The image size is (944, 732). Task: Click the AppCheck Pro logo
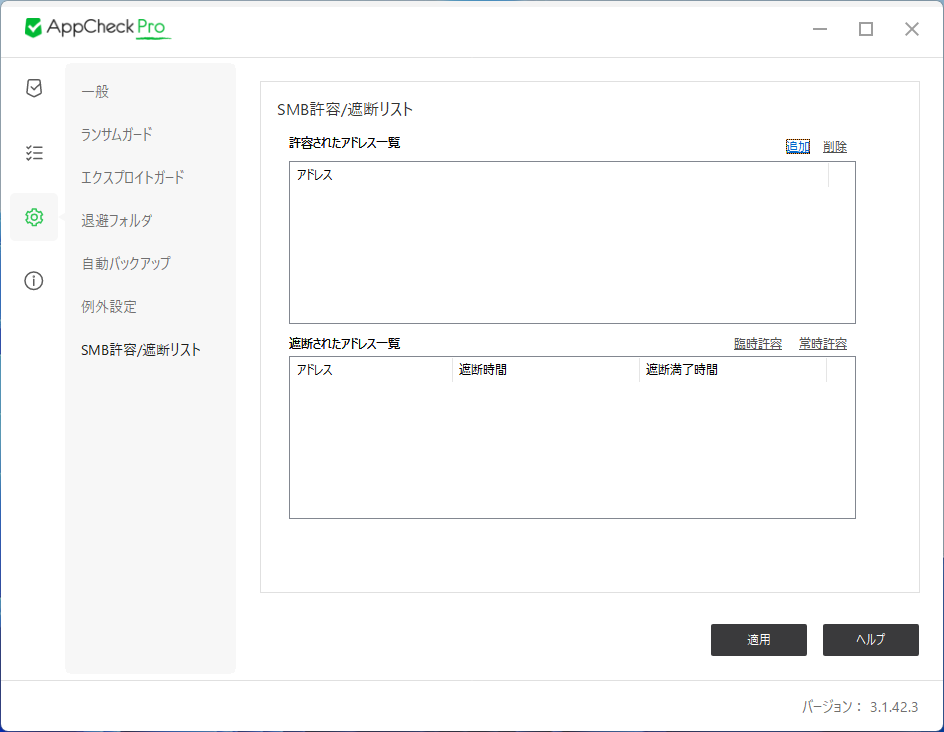point(97,28)
